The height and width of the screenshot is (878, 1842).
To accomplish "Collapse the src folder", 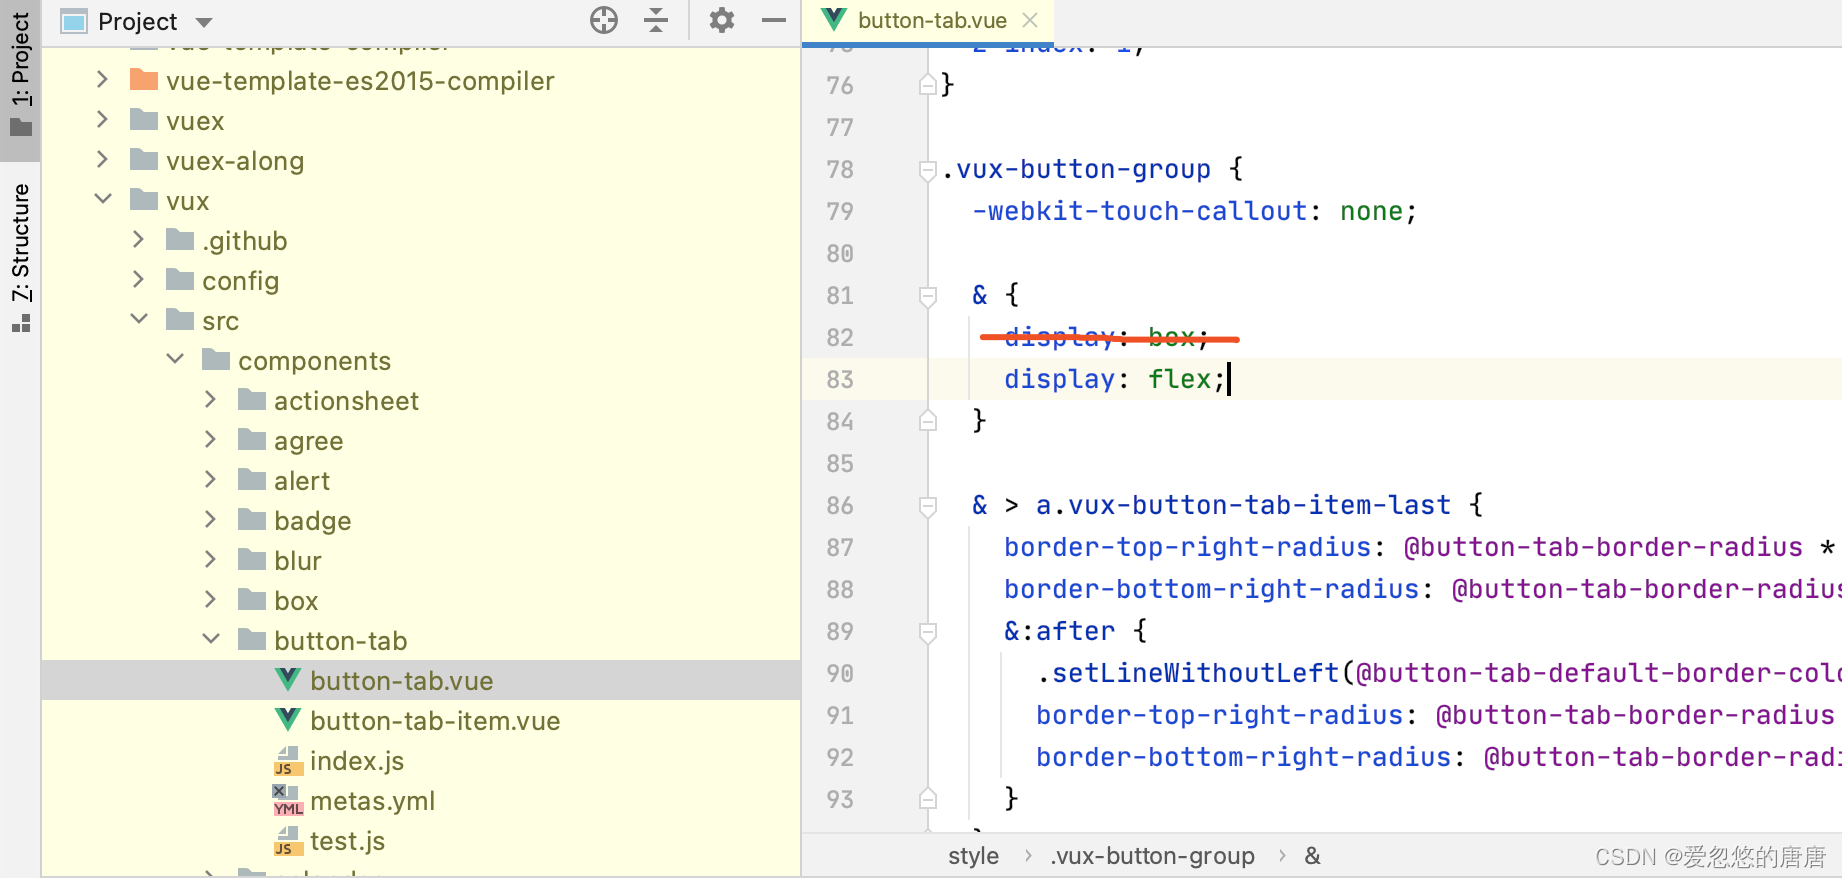I will 138,319.
